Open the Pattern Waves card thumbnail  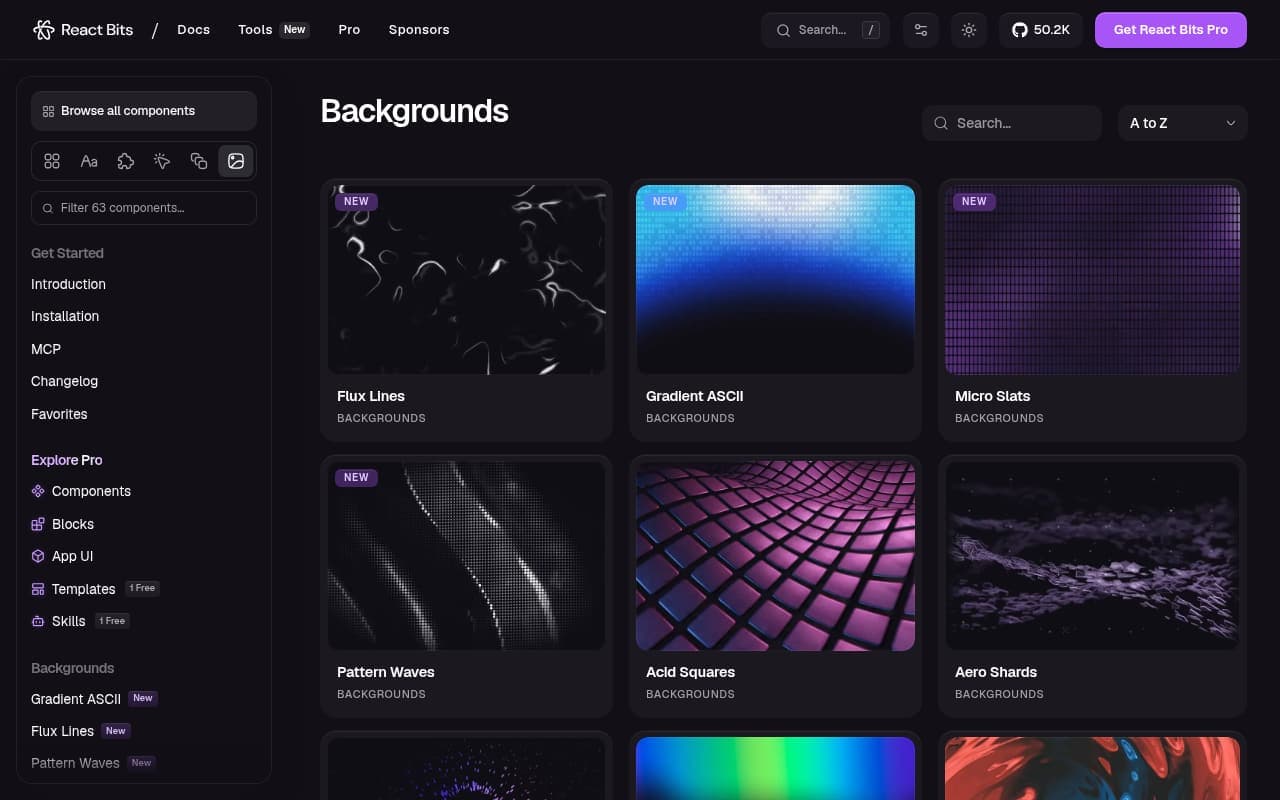466,556
